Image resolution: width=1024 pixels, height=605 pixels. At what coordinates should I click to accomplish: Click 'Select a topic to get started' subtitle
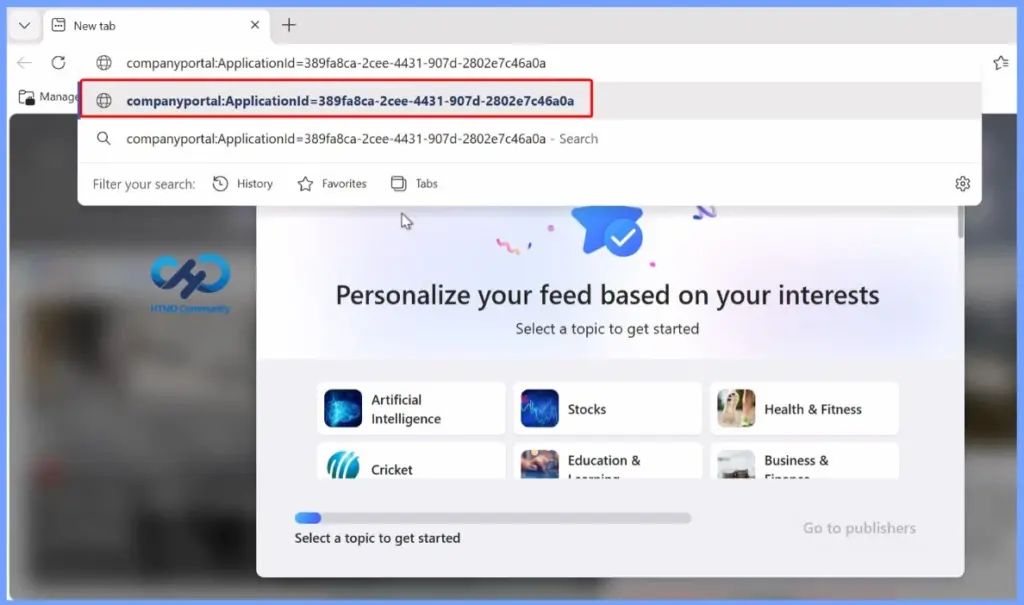(x=607, y=329)
